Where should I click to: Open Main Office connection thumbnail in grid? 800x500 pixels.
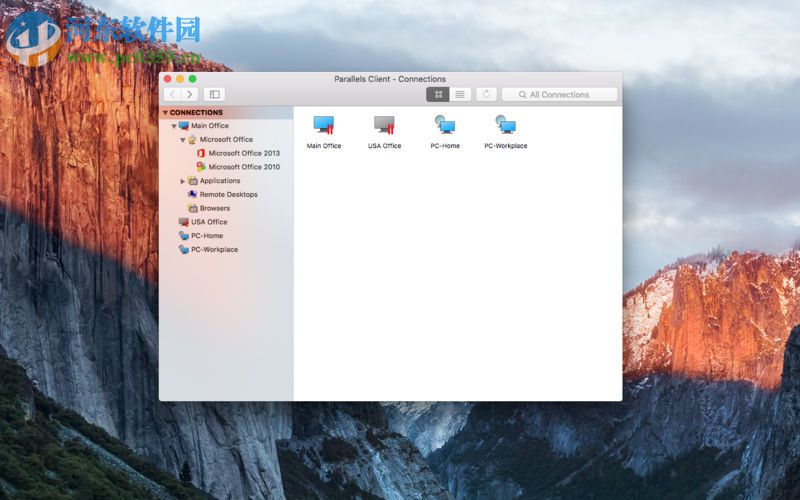coord(323,125)
